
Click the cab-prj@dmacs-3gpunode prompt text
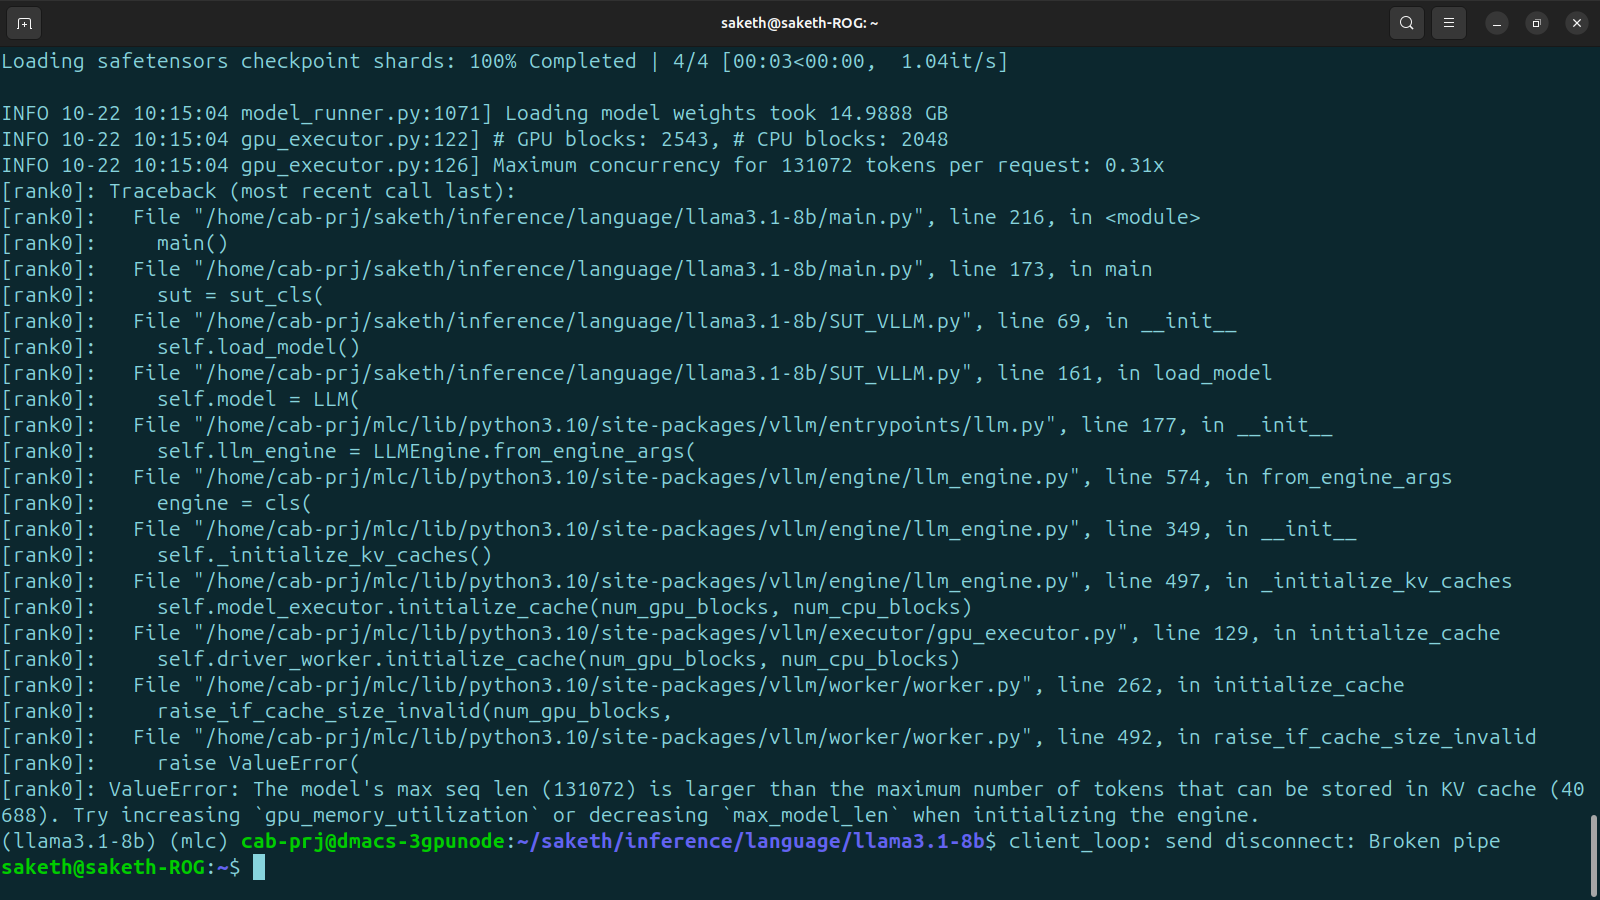click(373, 841)
